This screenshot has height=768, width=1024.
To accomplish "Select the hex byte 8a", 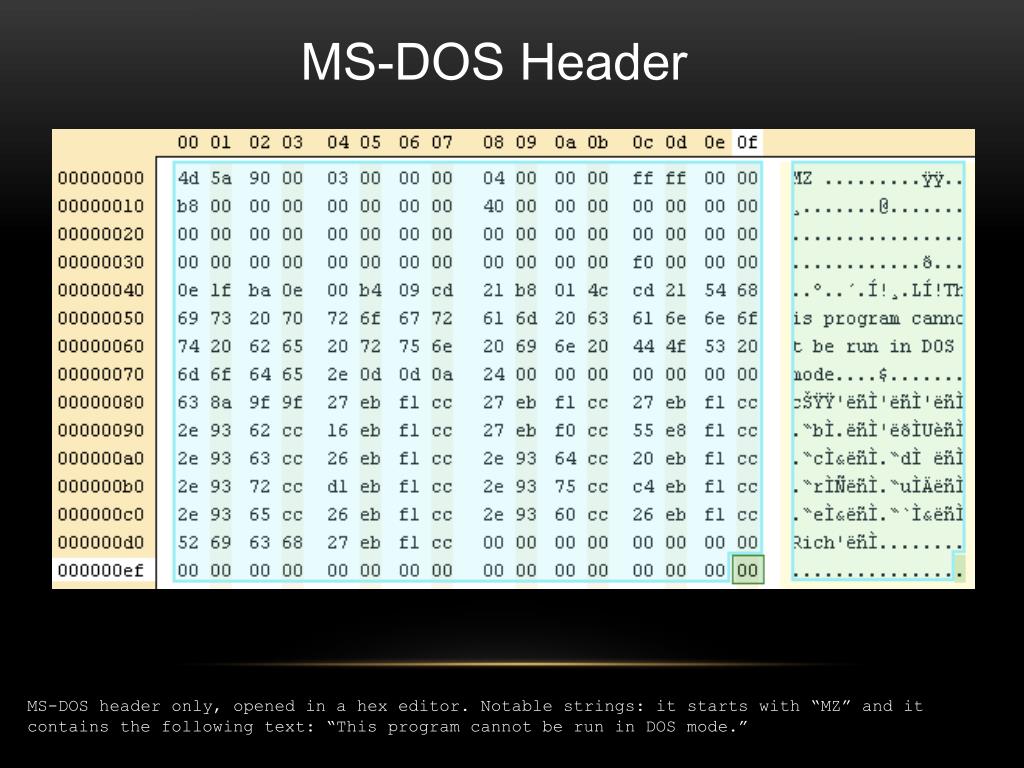I will click(221, 403).
